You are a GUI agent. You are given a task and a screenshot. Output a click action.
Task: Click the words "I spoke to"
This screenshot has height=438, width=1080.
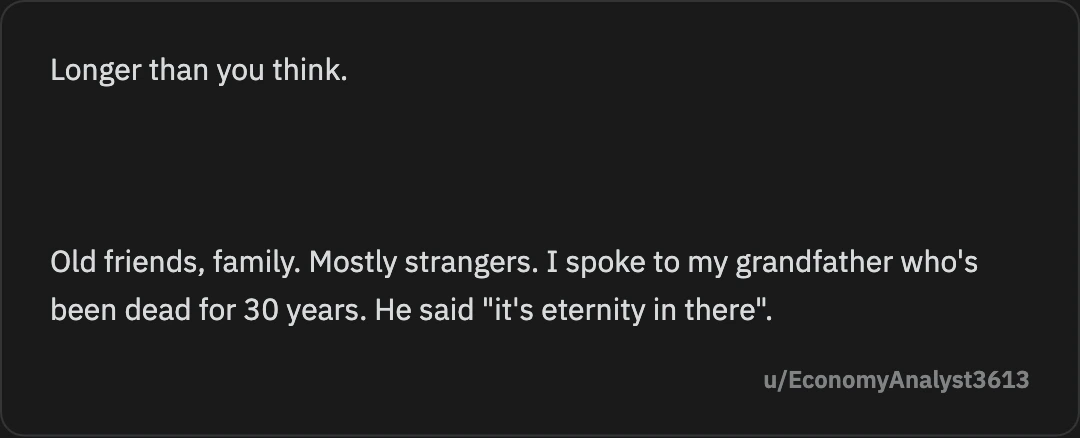coord(613,262)
